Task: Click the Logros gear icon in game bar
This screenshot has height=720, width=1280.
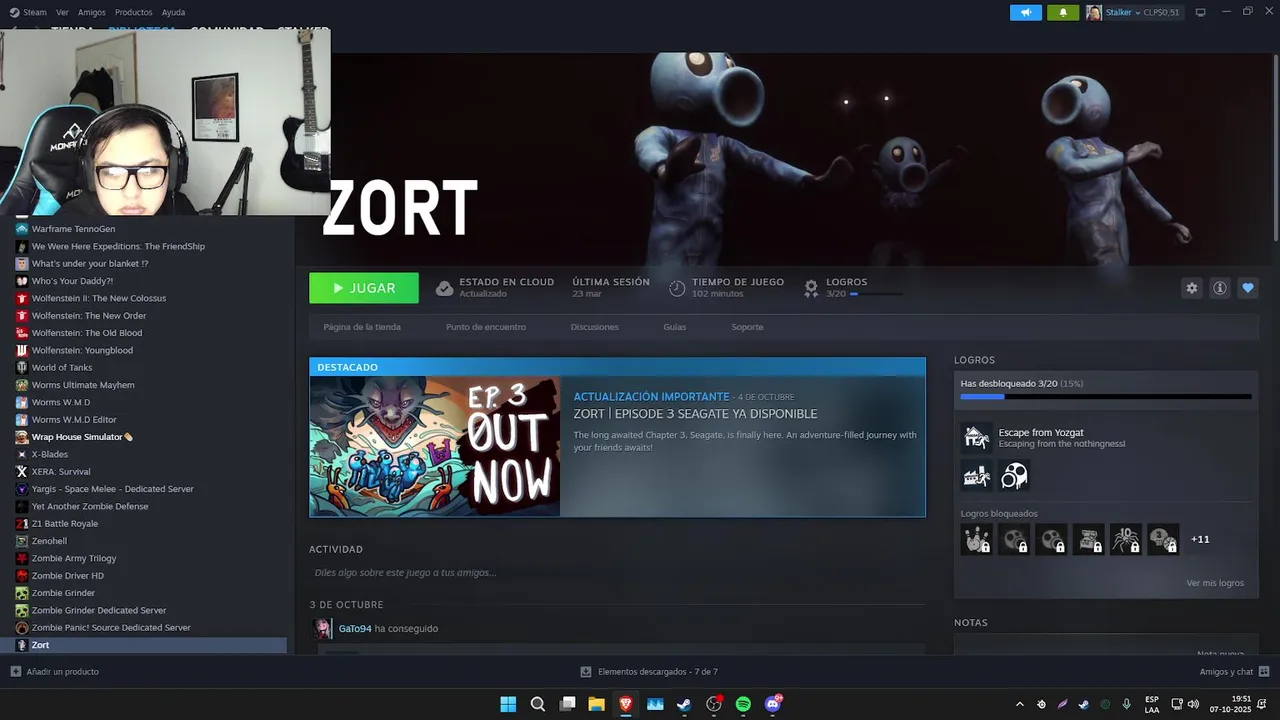Action: pyautogui.click(x=811, y=288)
